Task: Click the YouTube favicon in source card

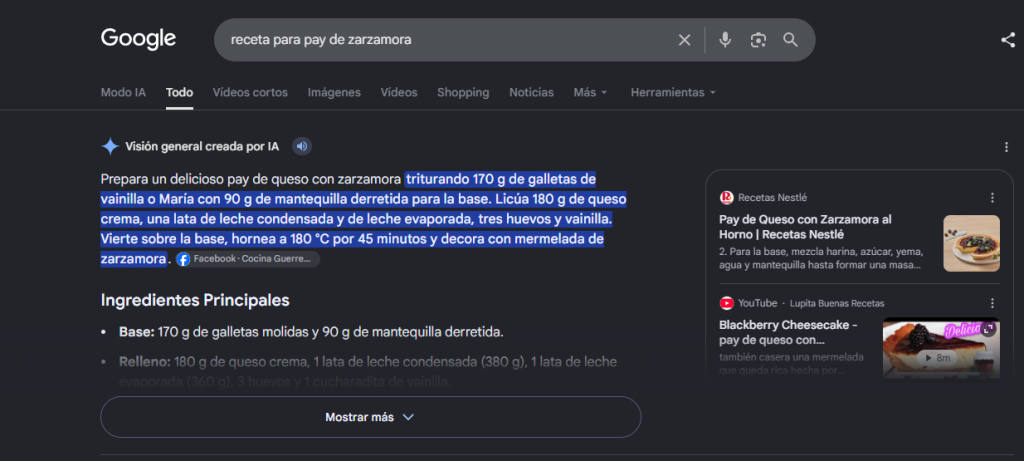Action: pos(726,303)
